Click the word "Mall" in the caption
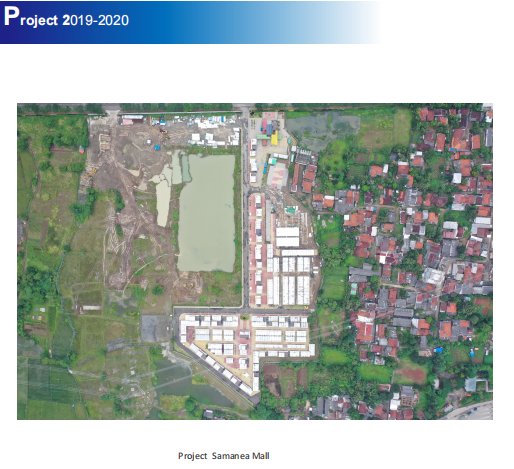Screen dimensions: 514x469 tap(261, 456)
